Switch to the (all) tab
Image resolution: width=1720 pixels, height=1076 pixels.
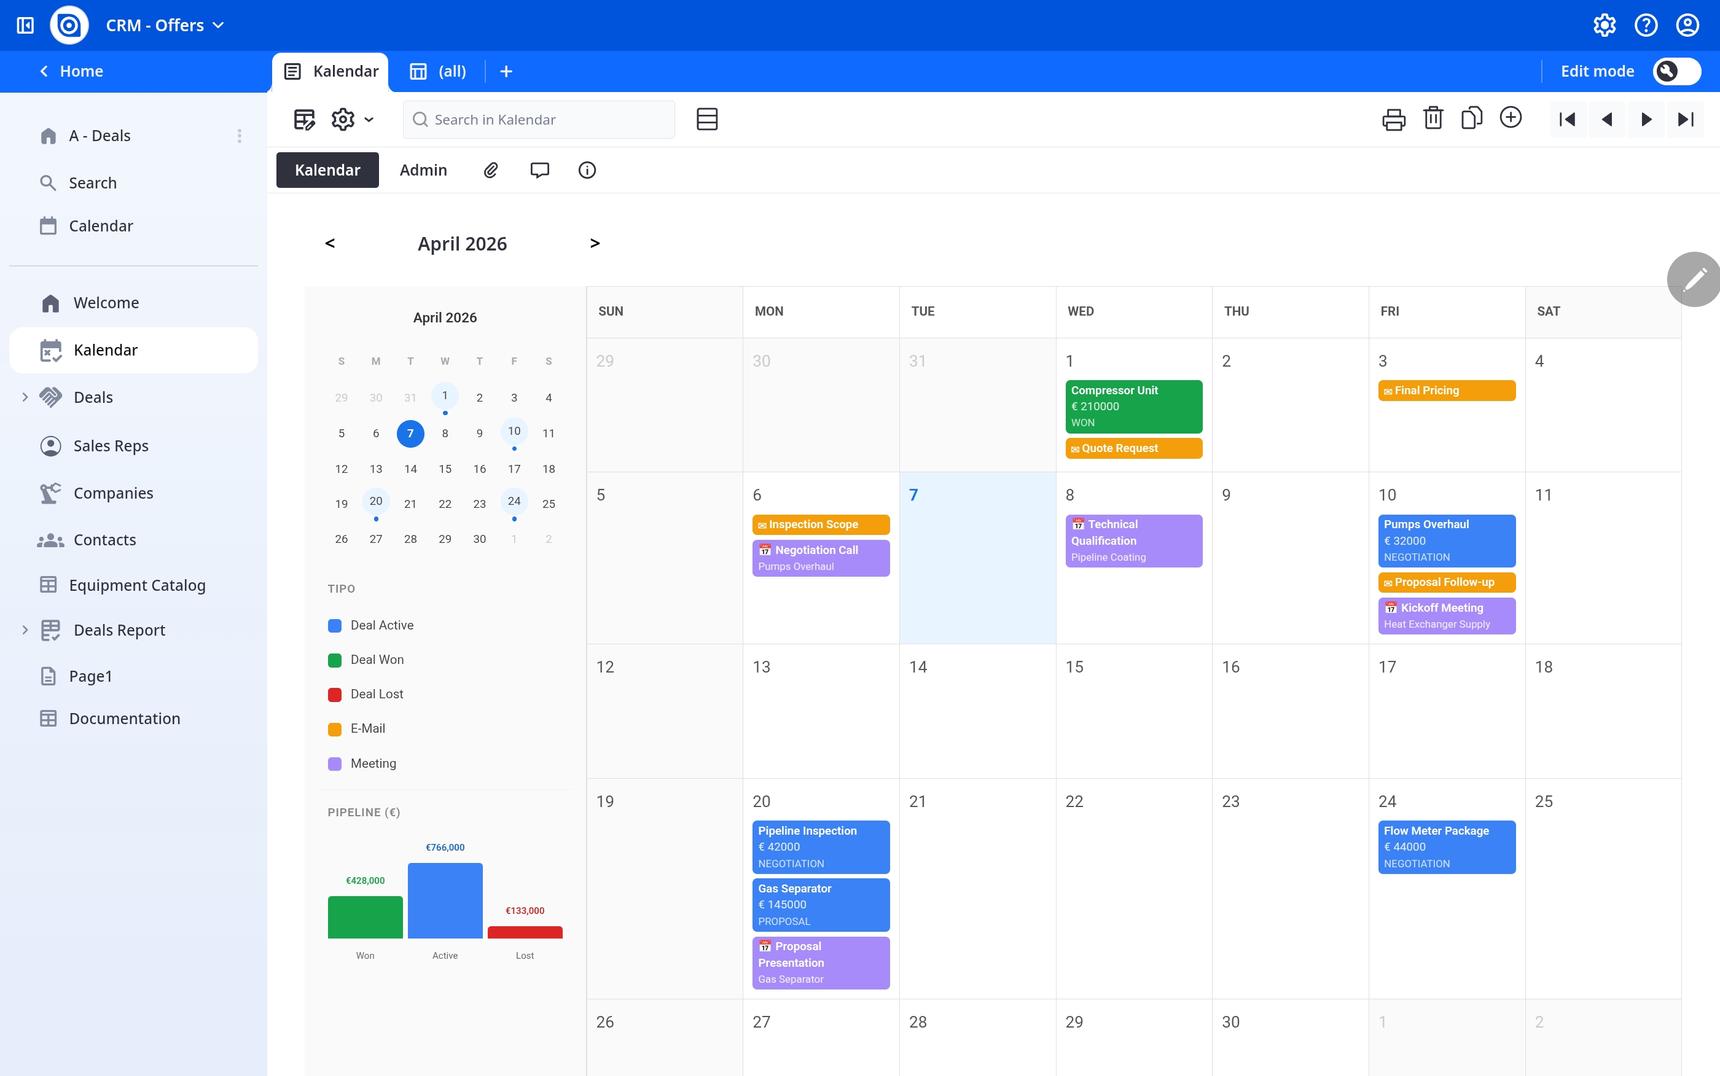(438, 72)
